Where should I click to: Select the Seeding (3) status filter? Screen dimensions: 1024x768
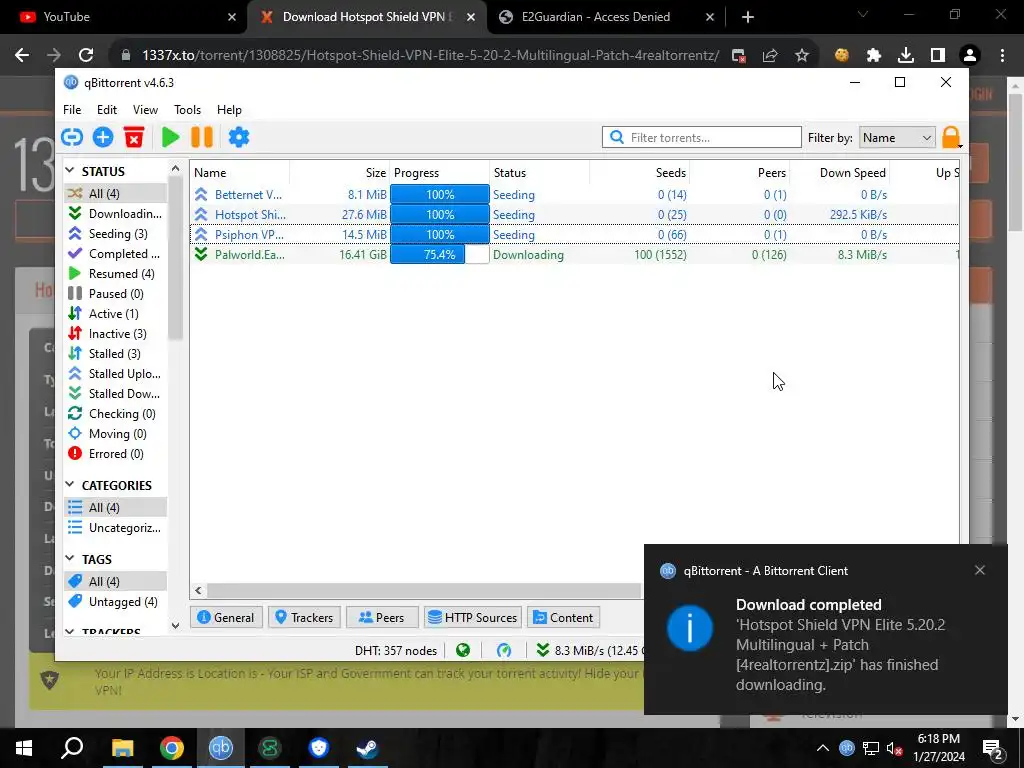116,234
